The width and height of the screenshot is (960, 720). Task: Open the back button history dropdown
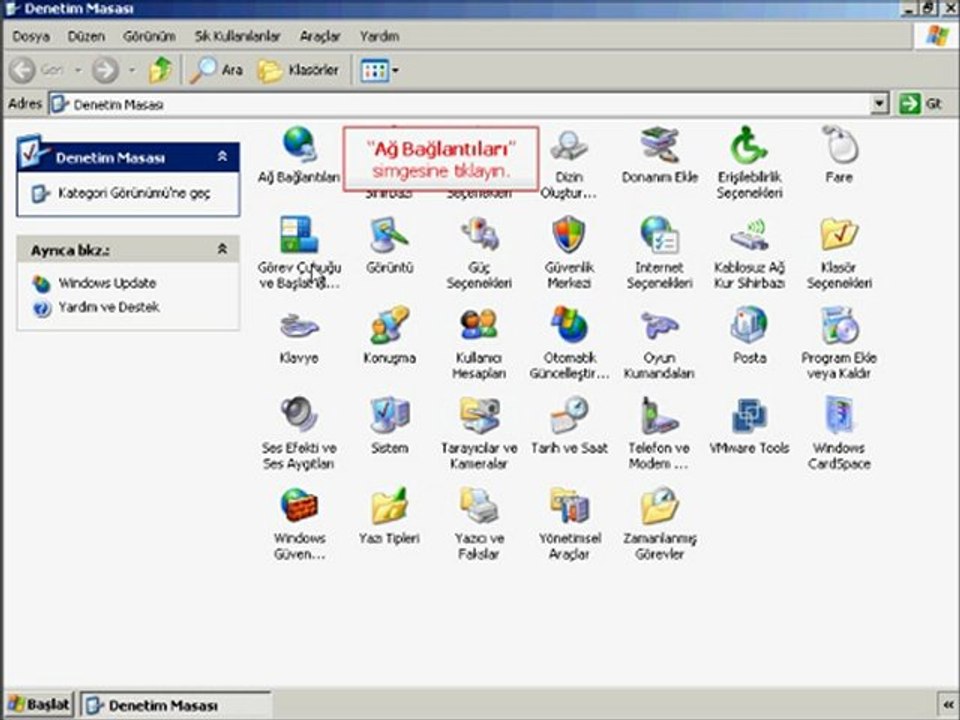click(x=78, y=70)
